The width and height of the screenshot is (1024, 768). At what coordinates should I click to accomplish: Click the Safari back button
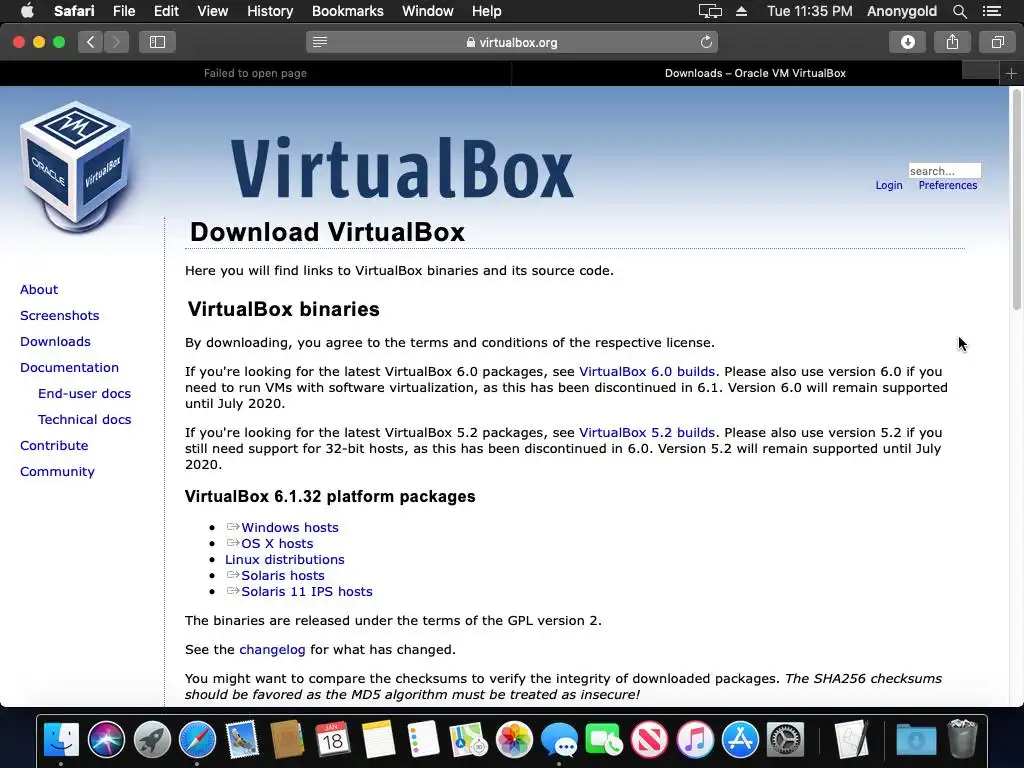pos(91,42)
